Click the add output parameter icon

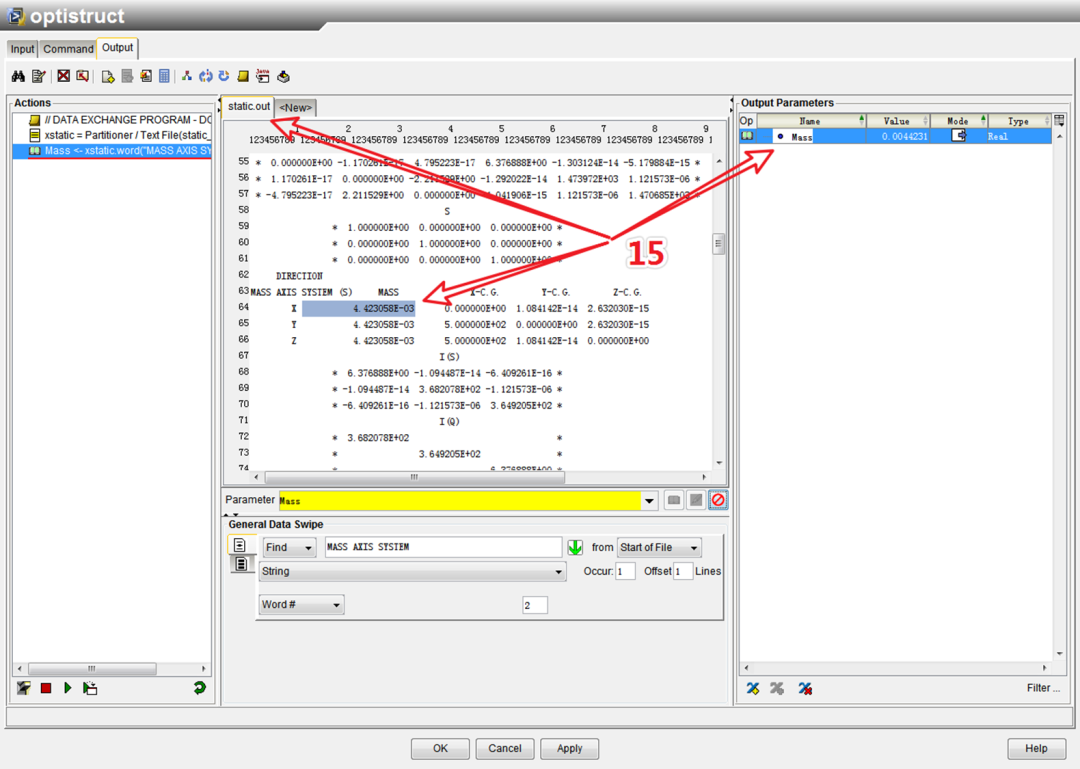pos(753,688)
